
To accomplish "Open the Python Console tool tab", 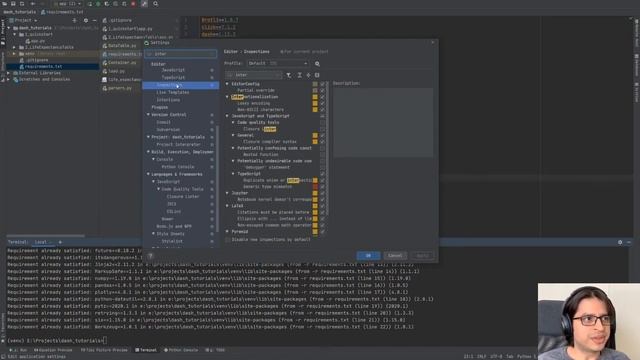I will tap(181, 350).
